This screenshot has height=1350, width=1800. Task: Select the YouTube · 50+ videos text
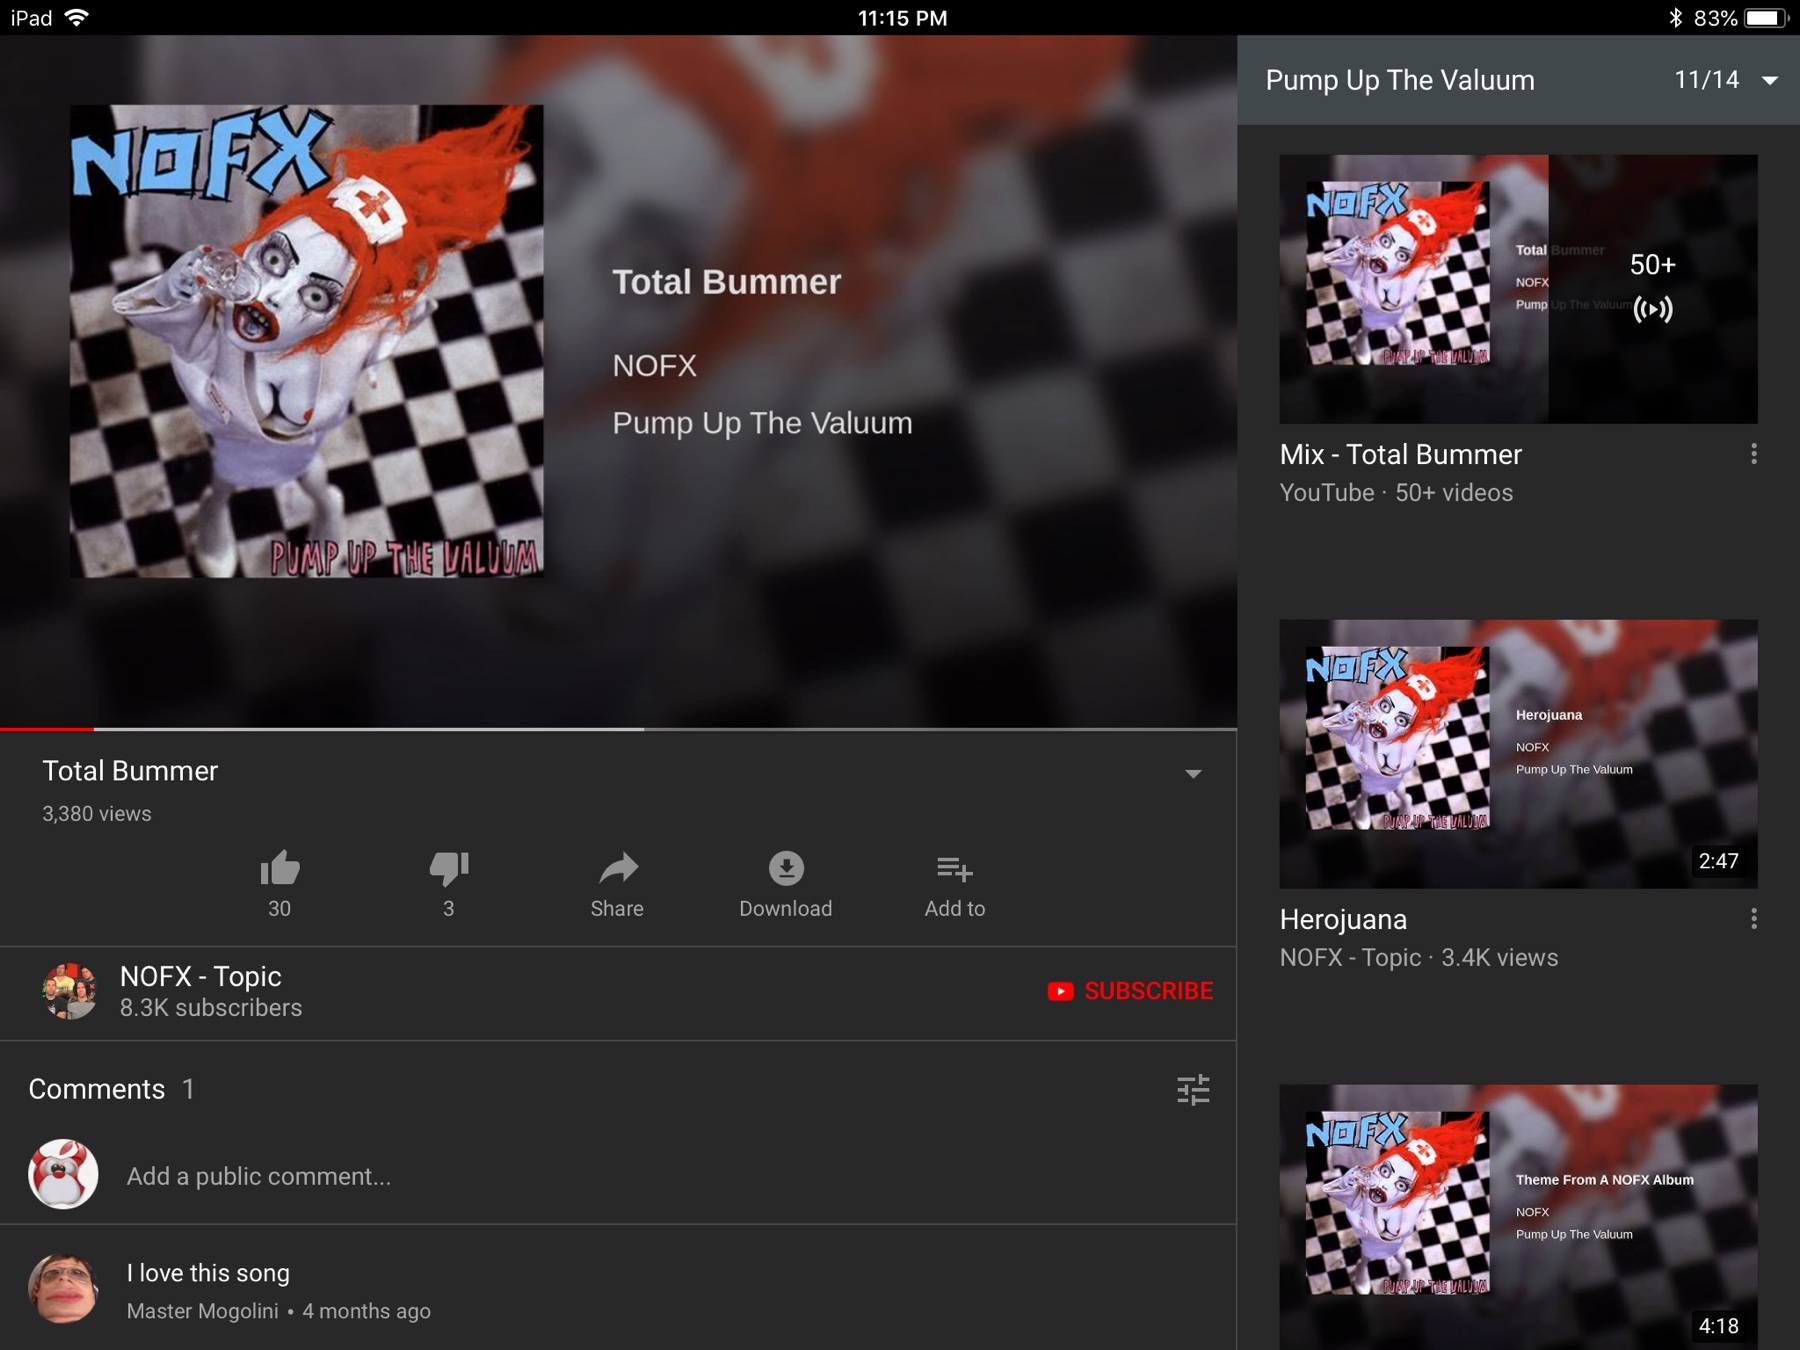(x=1396, y=493)
